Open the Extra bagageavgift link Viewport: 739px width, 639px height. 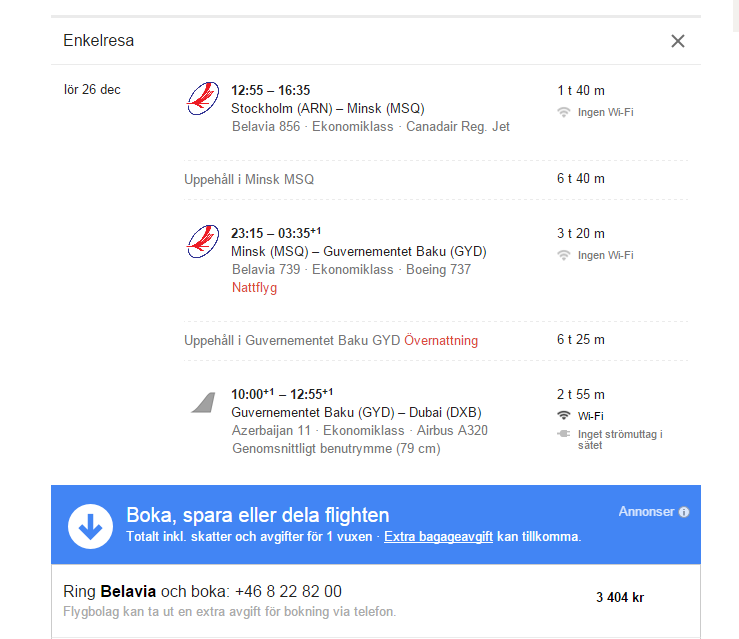[438, 537]
